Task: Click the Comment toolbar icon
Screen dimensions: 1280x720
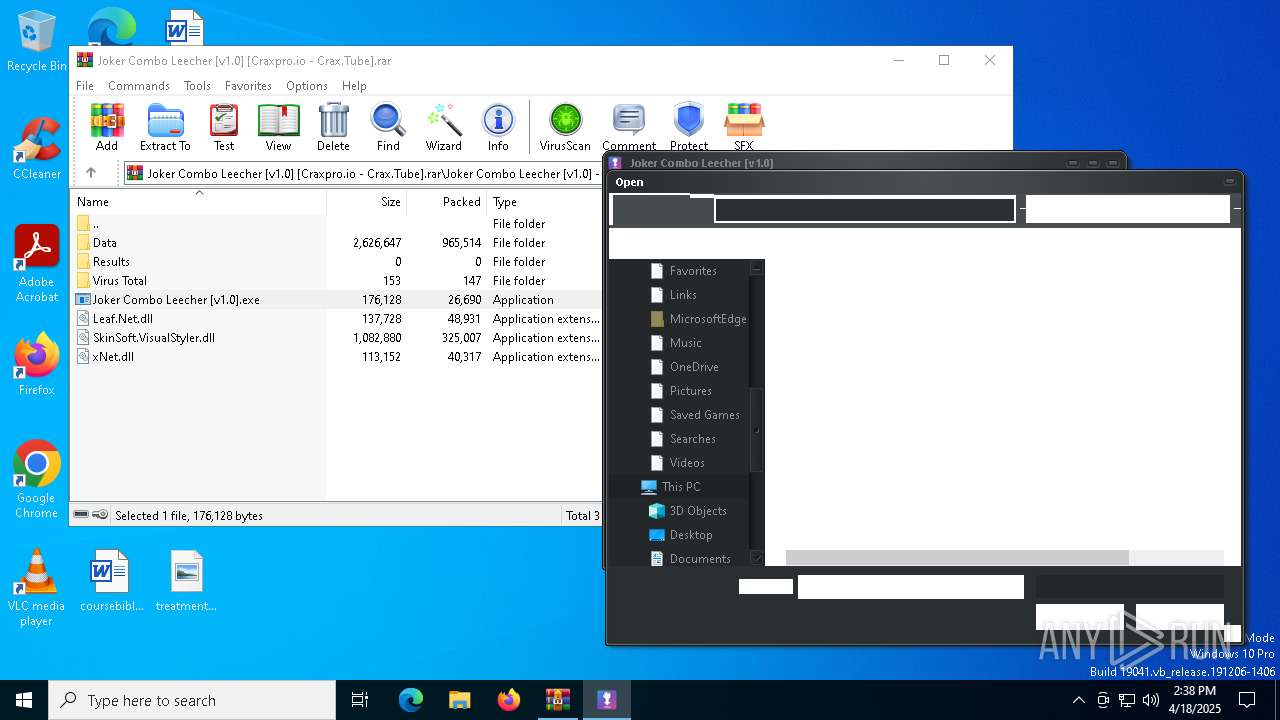Action: coord(629,127)
